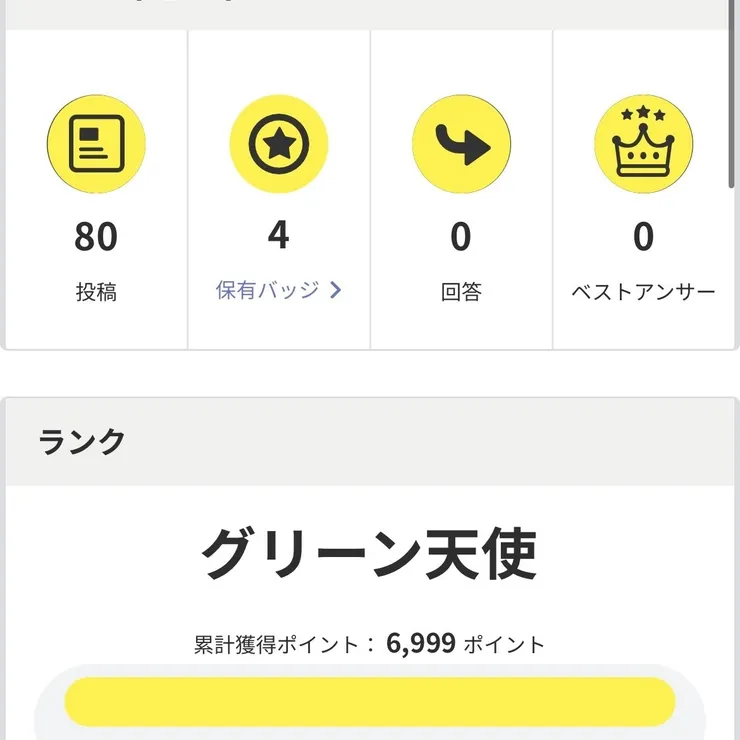Open the 投稿 posts label

pyautogui.click(x=96, y=292)
